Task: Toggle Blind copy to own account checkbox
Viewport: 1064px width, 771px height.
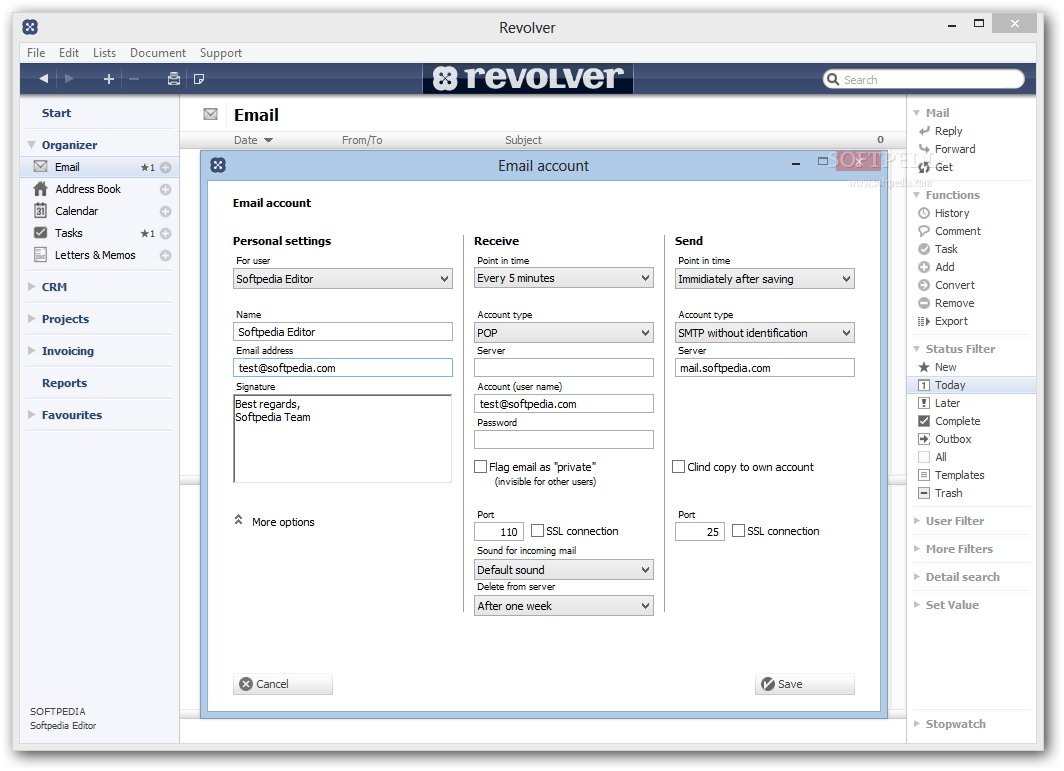Action: point(679,467)
